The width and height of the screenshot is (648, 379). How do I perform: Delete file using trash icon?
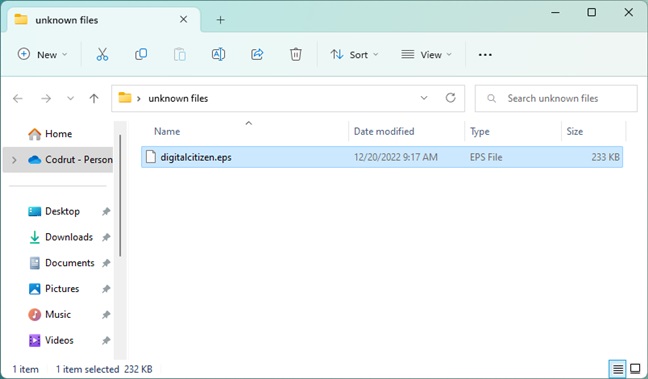click(x=295, y=55)
